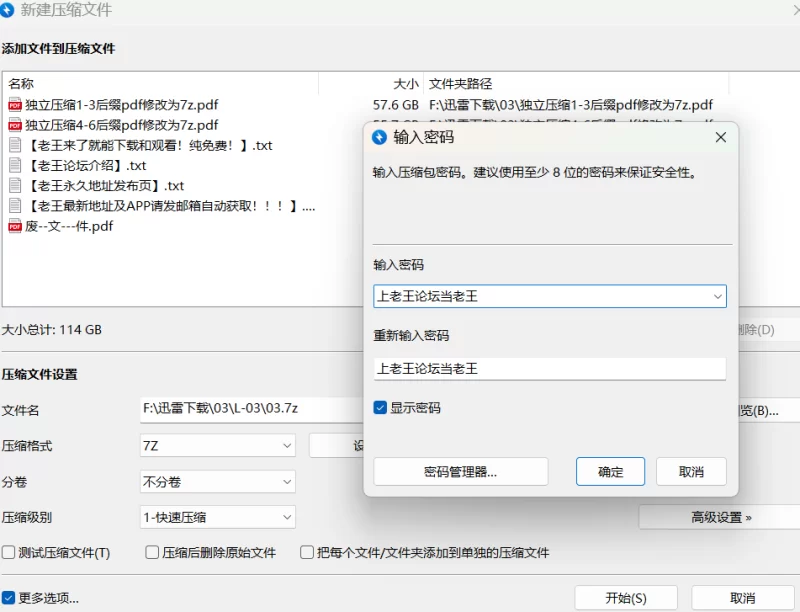Sort by the 文件夹路径 column header
The width and height of the screenshot is (800, 612).
(x=576, y=84)
